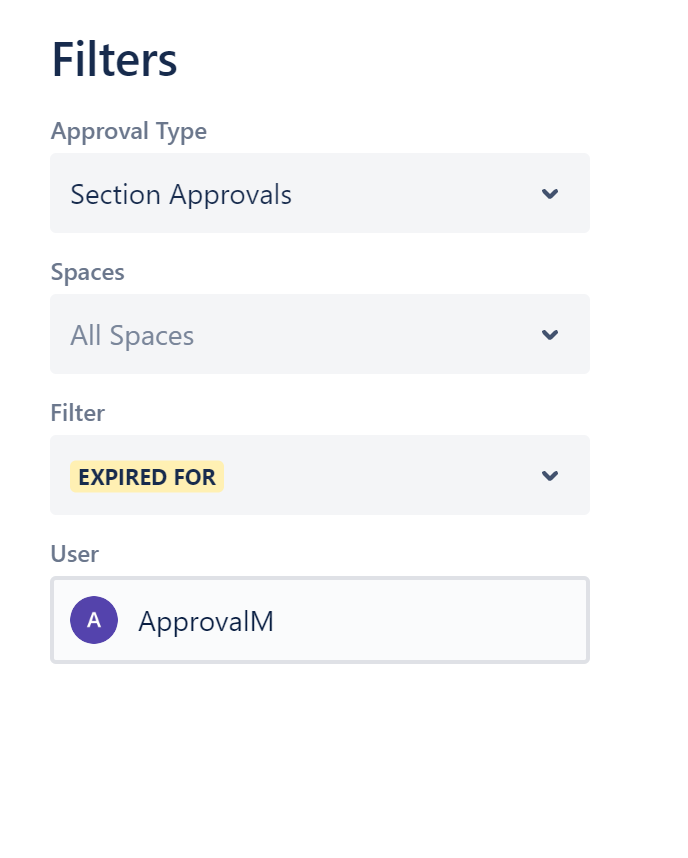Image resolution: width=688 pixels, height=858 pixels.
Task: Expand the Approval Type chevron arrow
Action: click(x=549, y=194)
